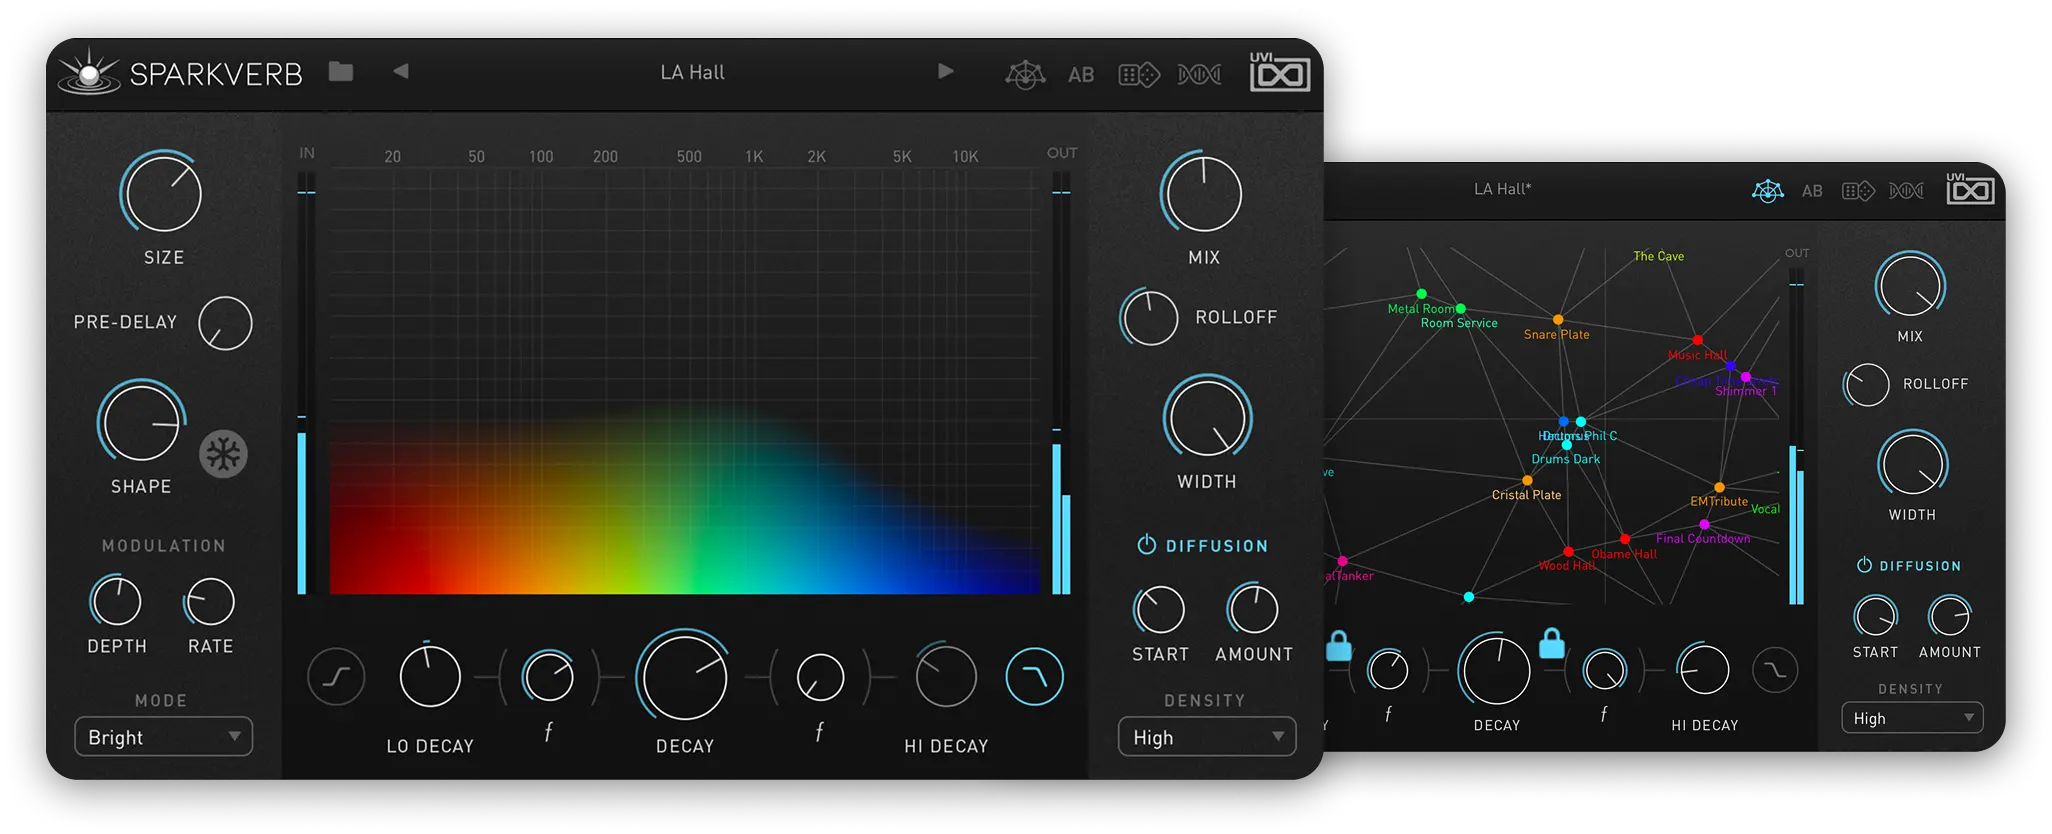
Task: Open the Mode dropdown showing Bright
Action: coord(164,737)
